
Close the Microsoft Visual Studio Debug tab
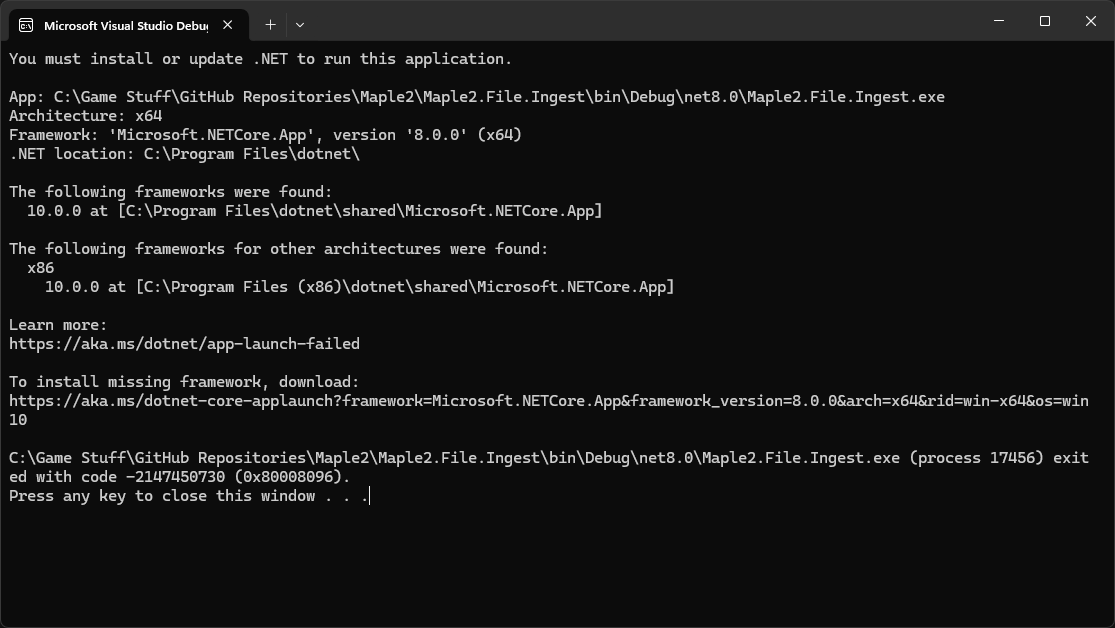[x=230, y=24]
